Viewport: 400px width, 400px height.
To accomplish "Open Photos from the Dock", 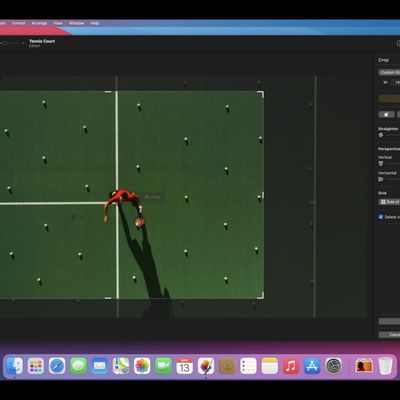I will 142,366.
